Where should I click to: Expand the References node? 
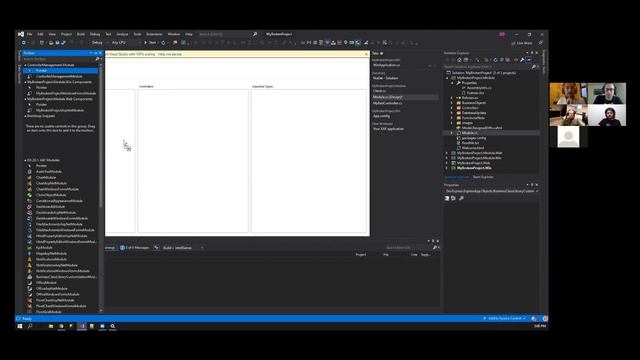point(452,98)
